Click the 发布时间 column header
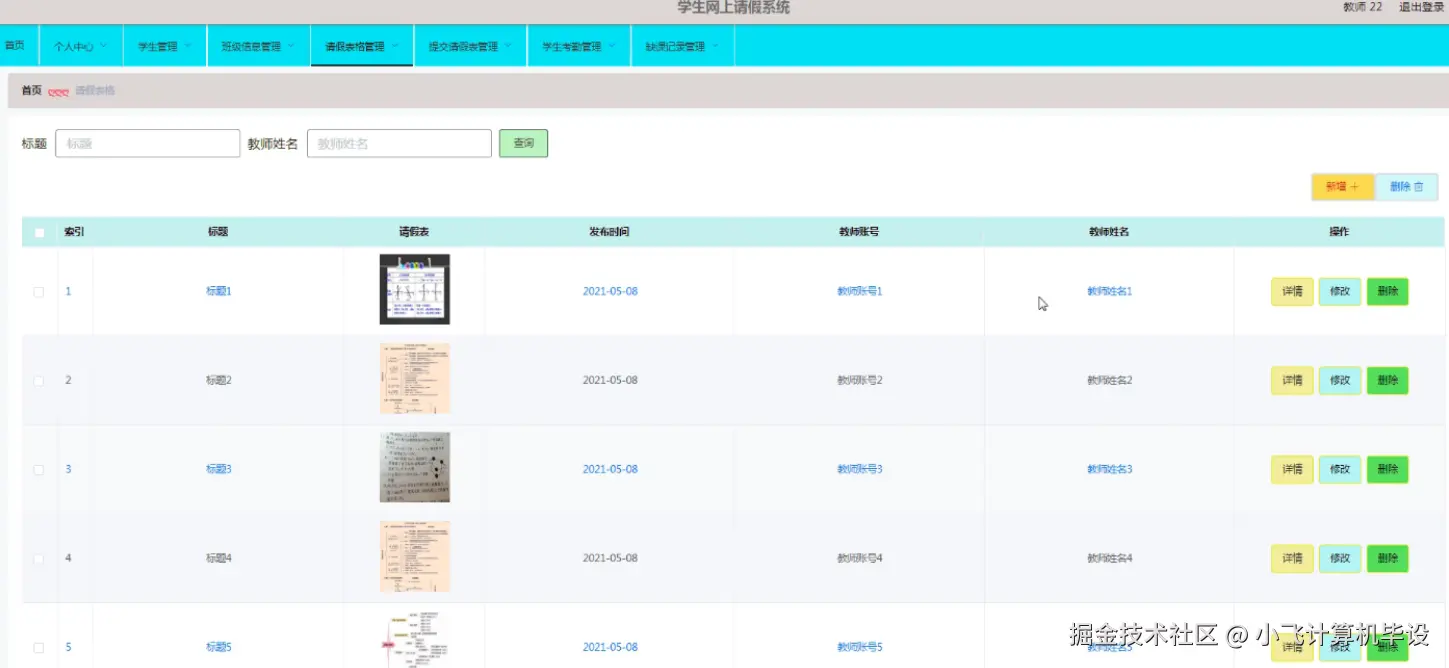 pyautogui.click(x=609, y=232)
